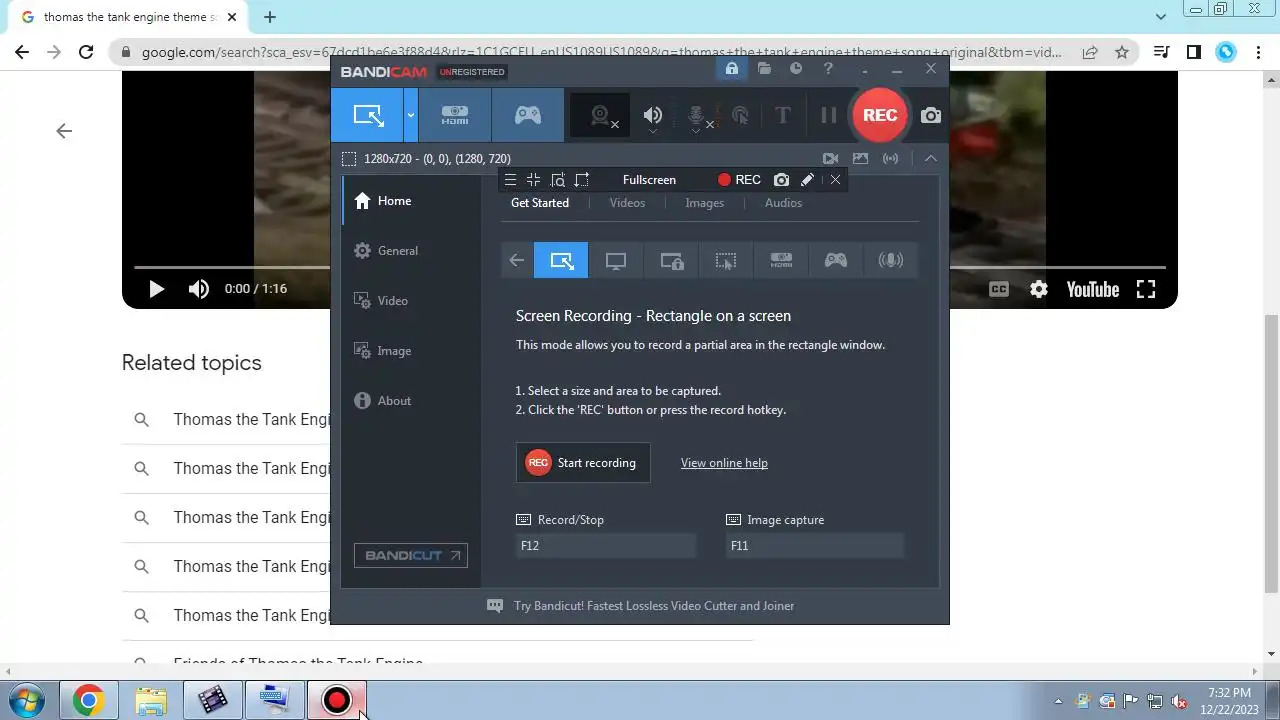This screenshot has height=720, width=1280.
Task: Capture a screenshot with the camera icon
Action: click(x=931, y=115)
